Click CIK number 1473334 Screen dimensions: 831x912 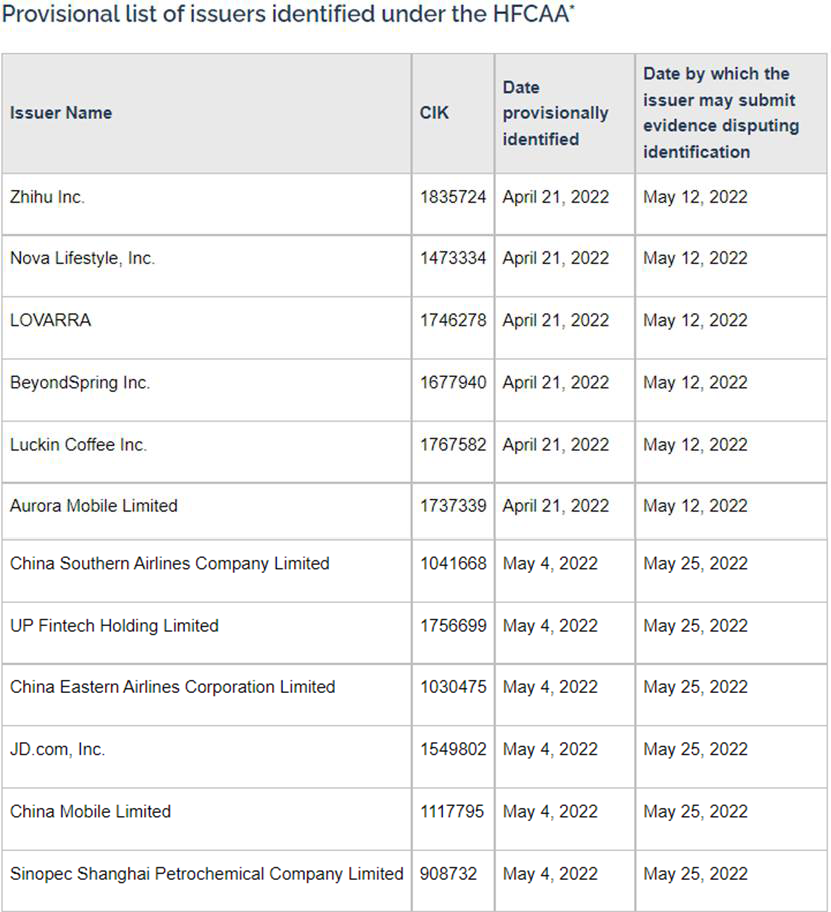[x=453, y=258]
